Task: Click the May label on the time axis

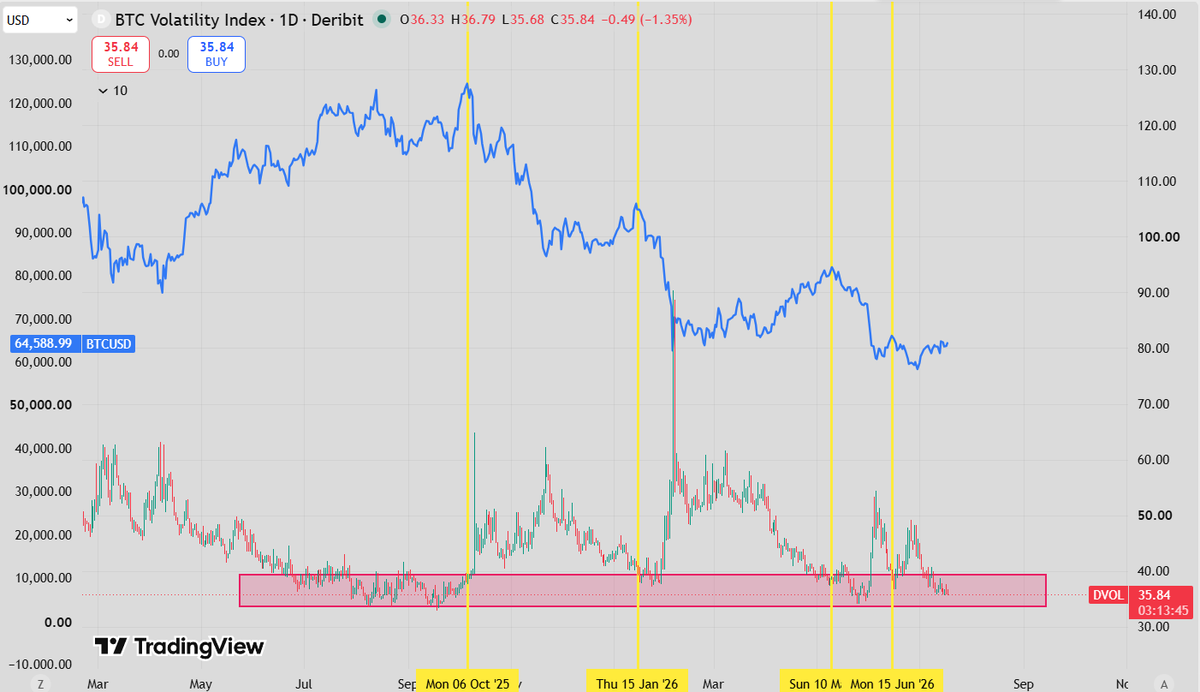Action: pos(201,684)
